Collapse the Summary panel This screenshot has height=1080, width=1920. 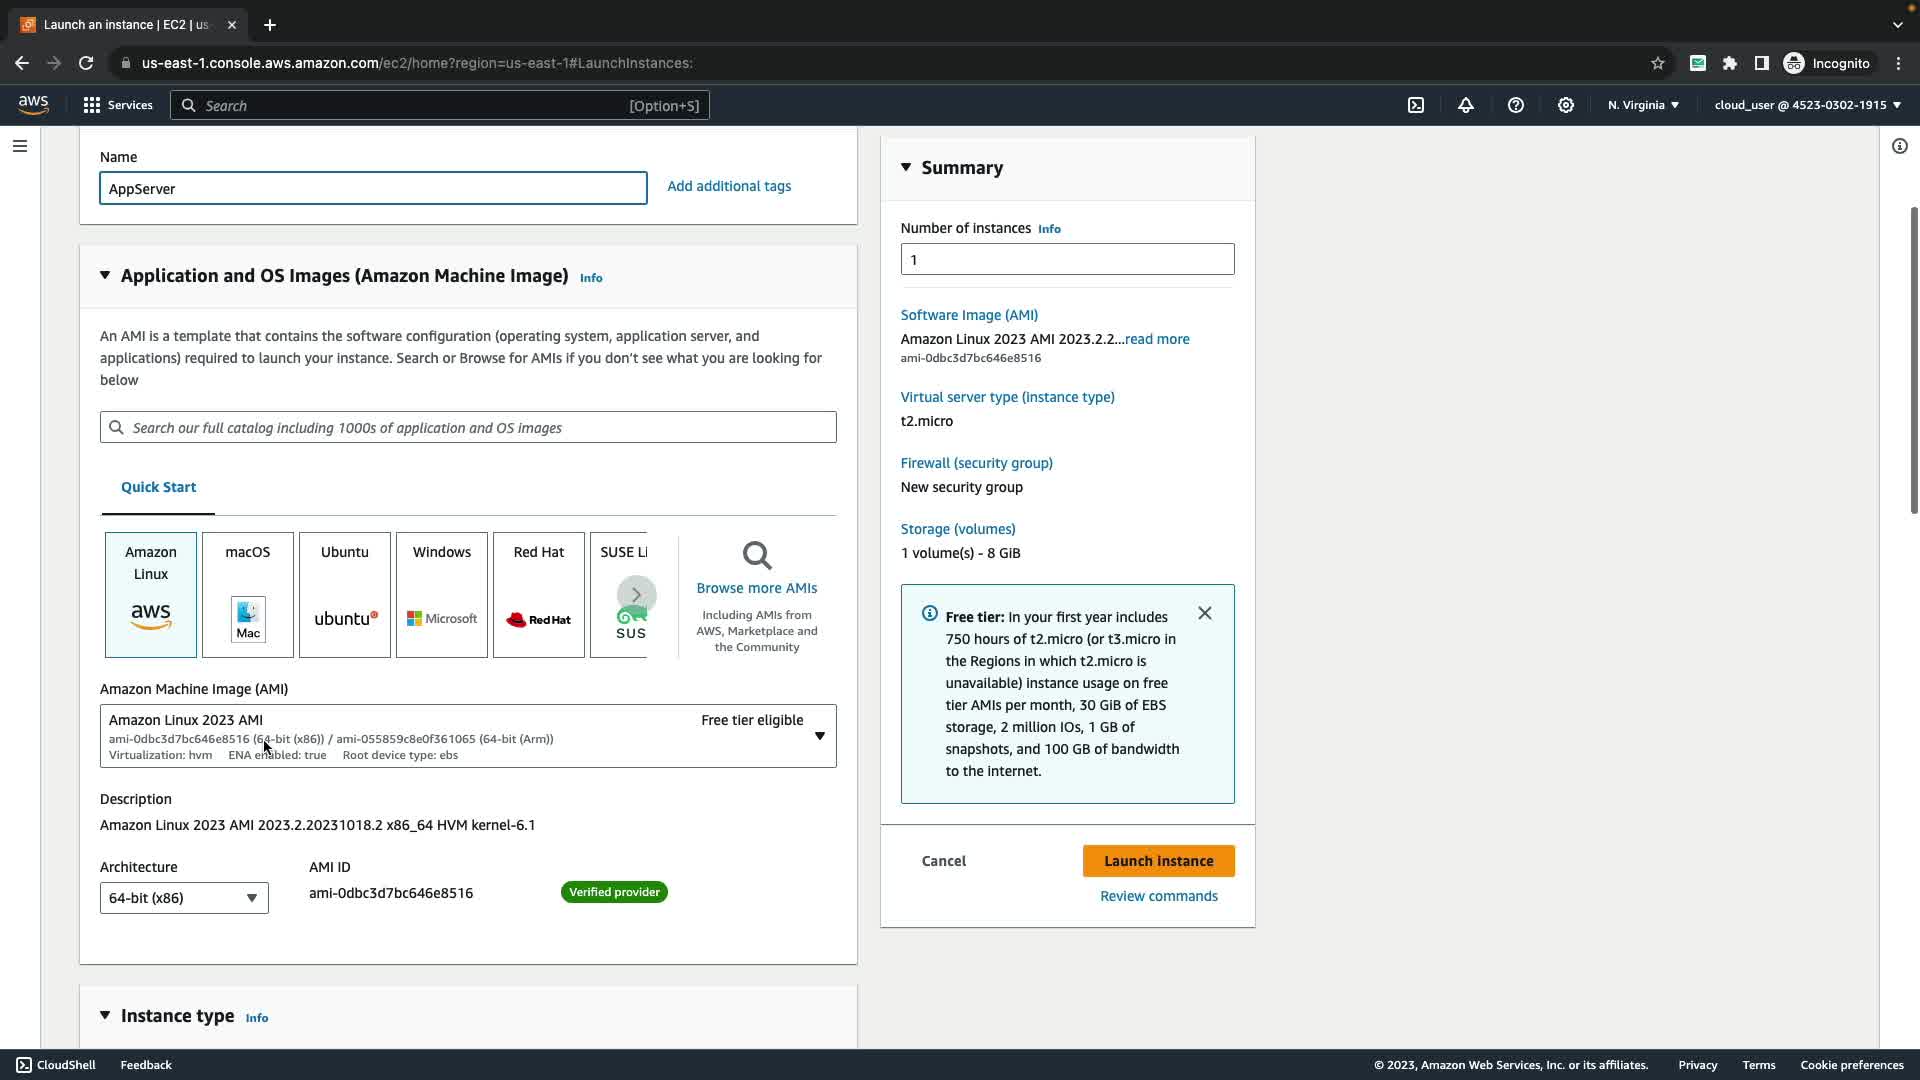(906, 167)
